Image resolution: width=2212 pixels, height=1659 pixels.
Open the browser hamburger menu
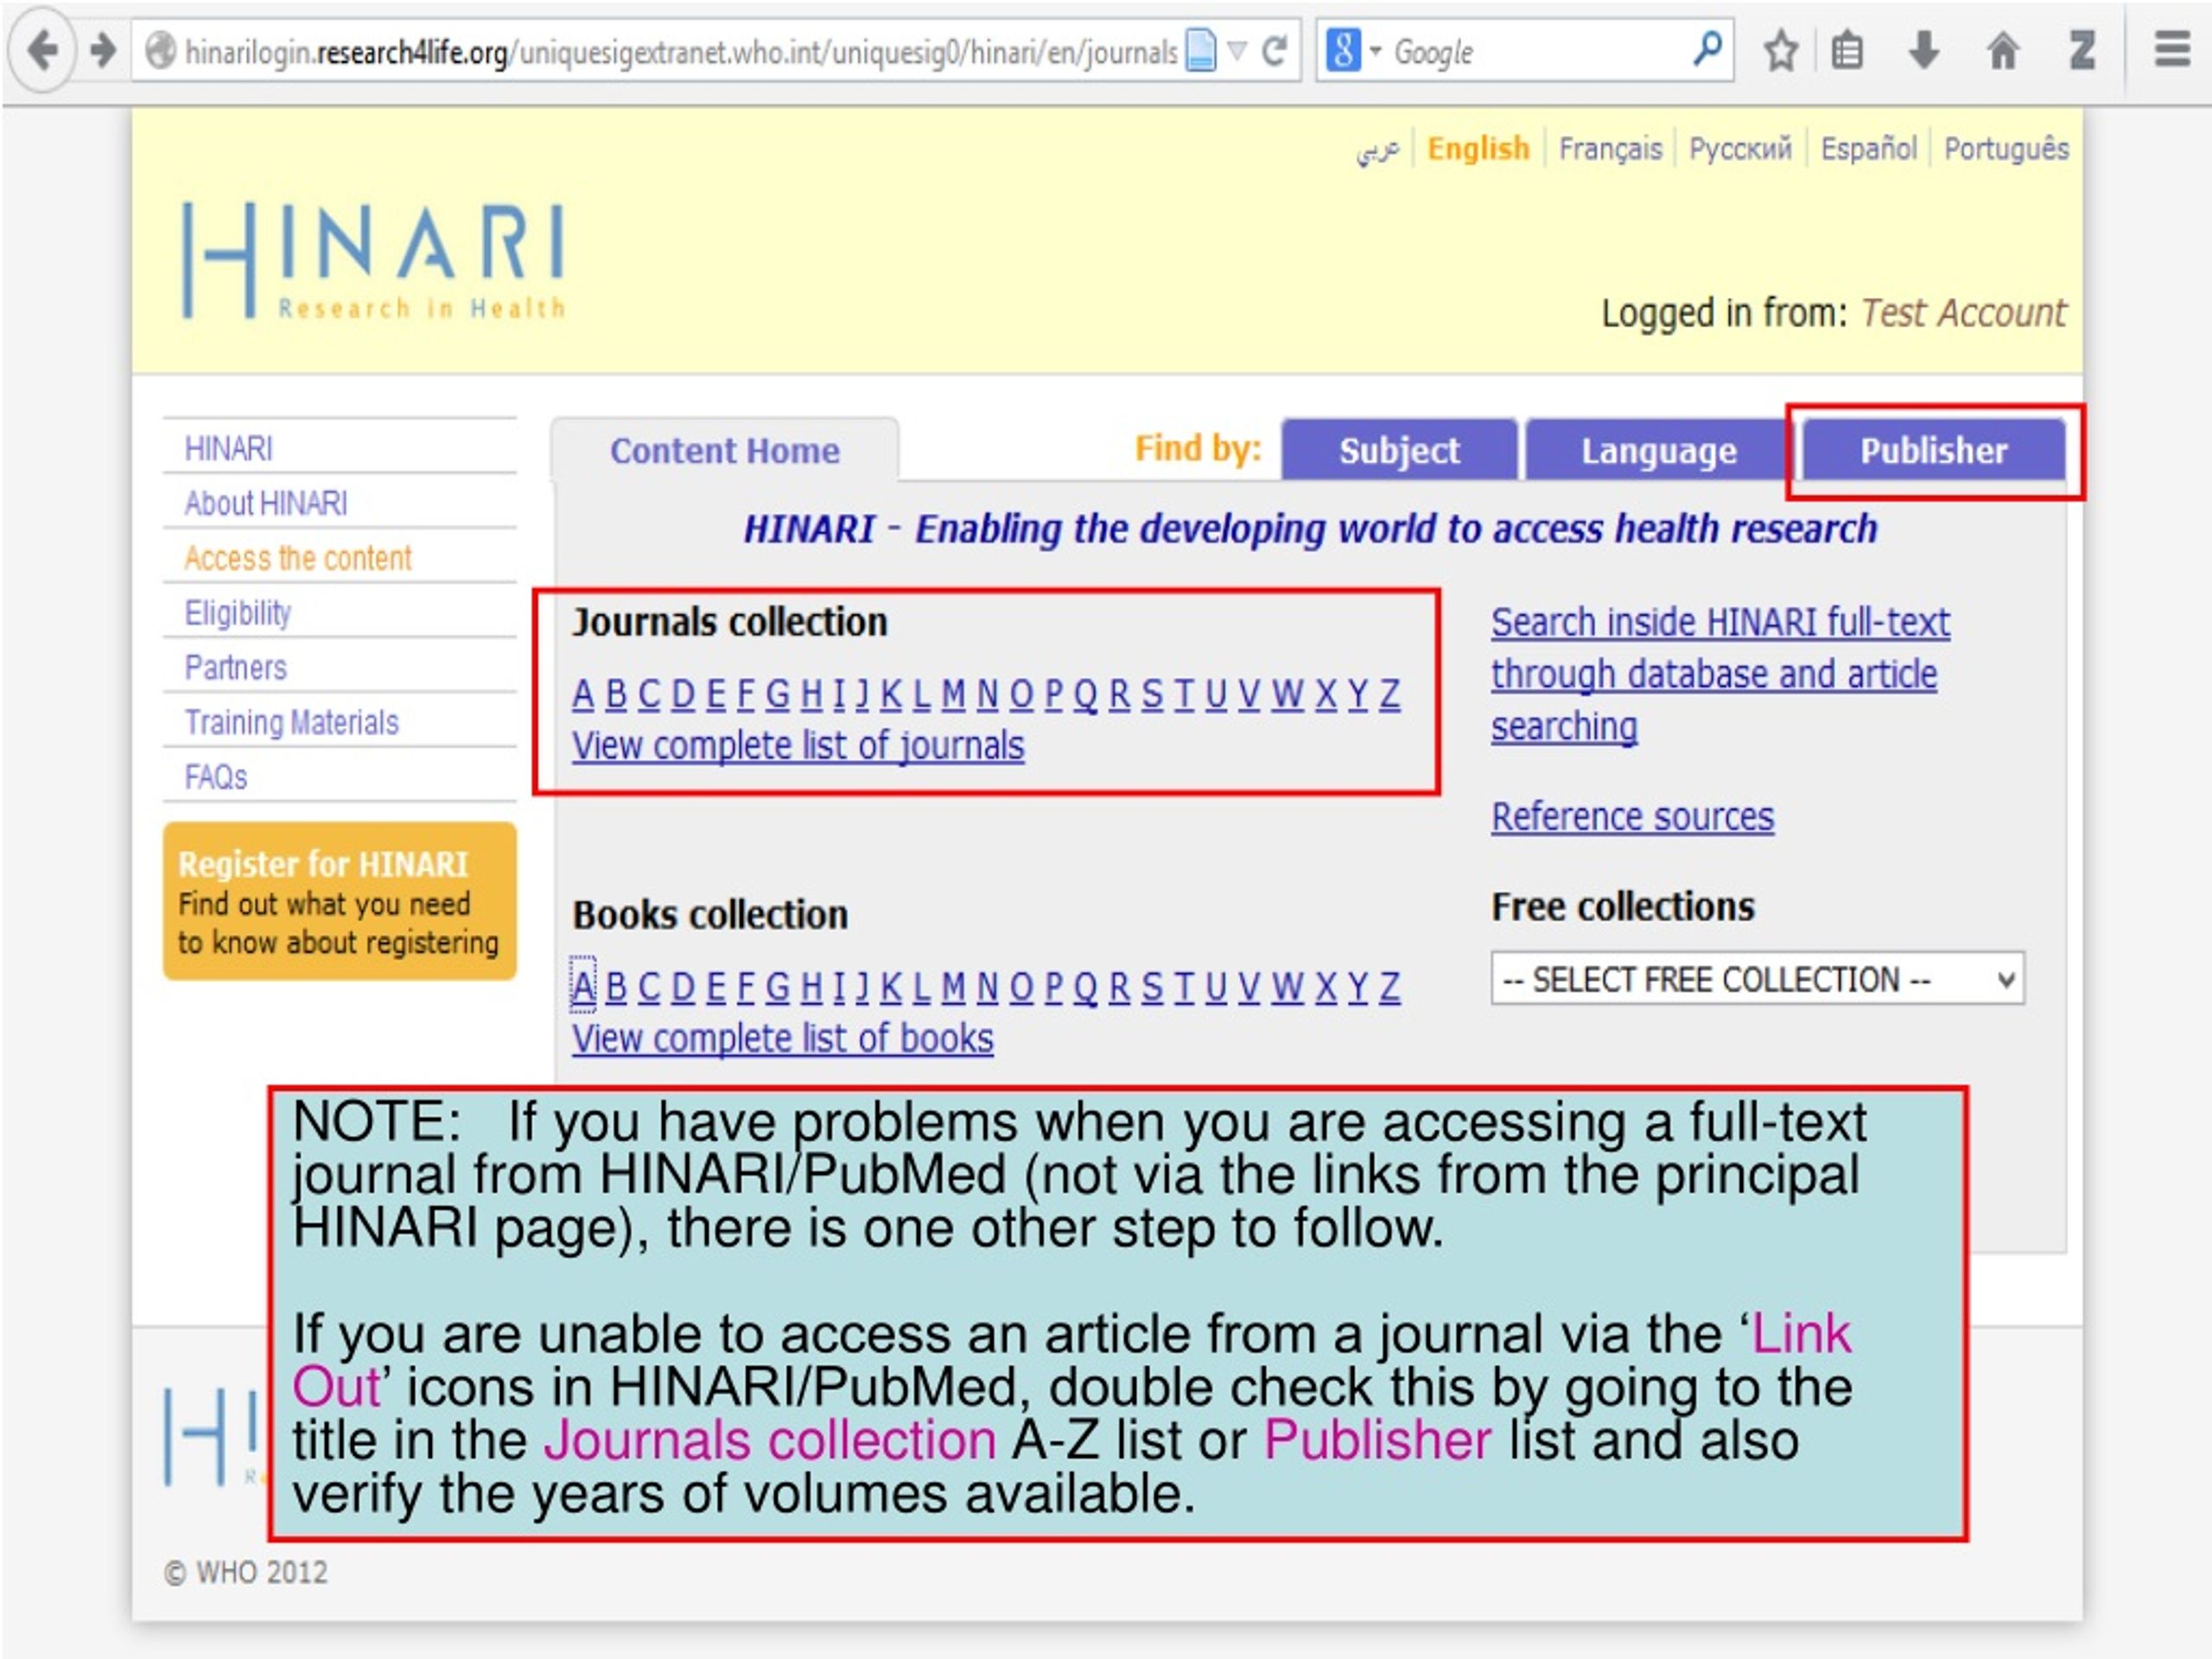coord(2172,49)
